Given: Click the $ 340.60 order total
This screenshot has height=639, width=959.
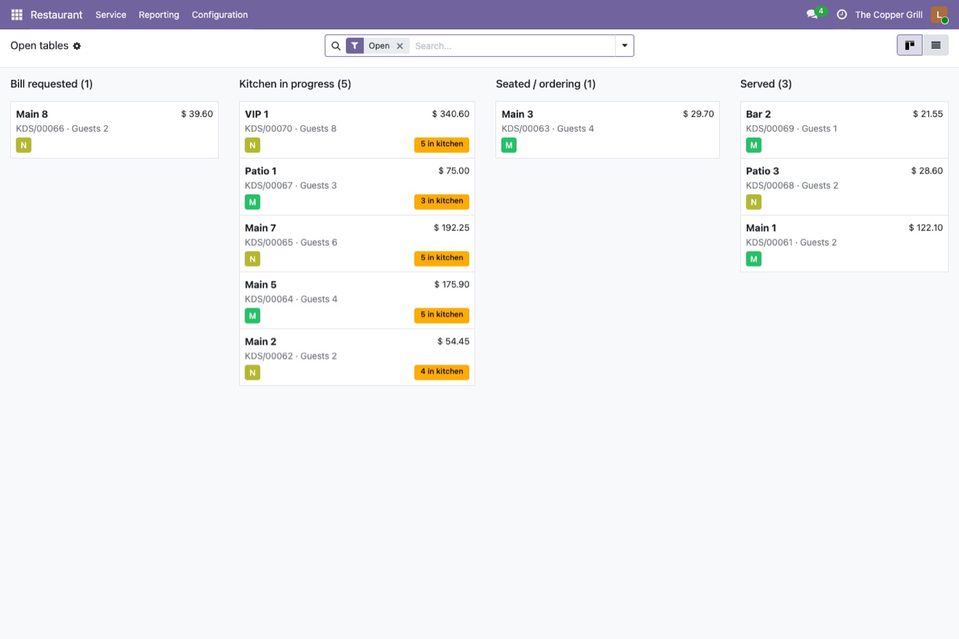Looking at the screenshot, I should point(451,114).
